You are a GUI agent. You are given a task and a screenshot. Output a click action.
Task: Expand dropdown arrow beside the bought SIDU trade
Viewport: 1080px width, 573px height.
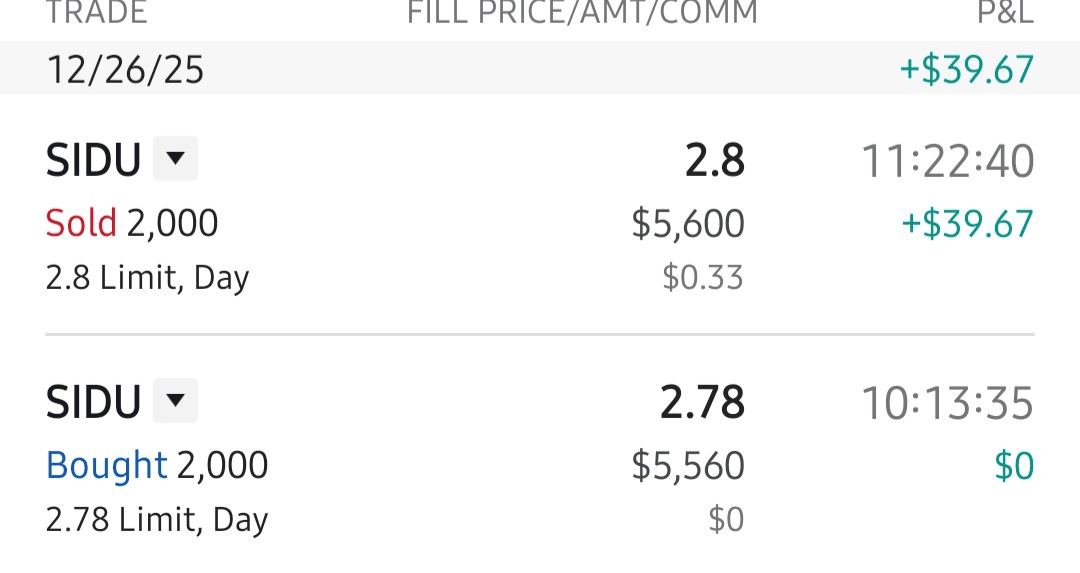tap(175, 401)
